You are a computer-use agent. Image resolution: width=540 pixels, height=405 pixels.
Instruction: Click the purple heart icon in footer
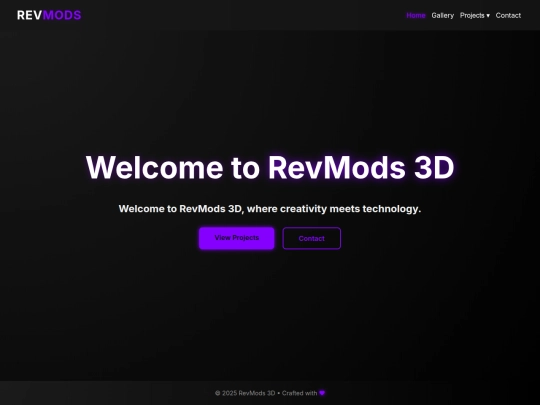coord(322,393)
